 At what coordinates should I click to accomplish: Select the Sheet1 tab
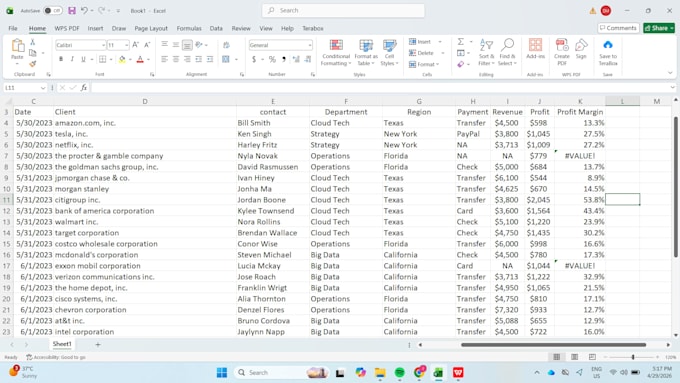point(62,344)
